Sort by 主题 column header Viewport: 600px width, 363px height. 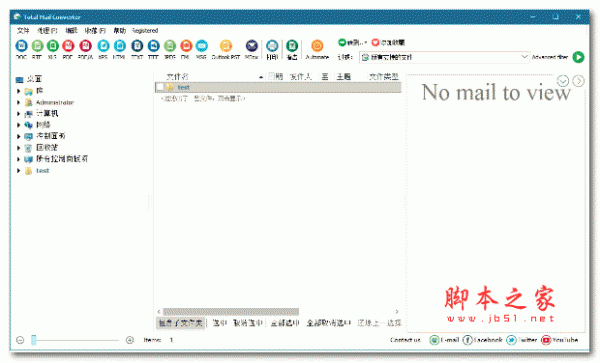[x=343, y=77]
